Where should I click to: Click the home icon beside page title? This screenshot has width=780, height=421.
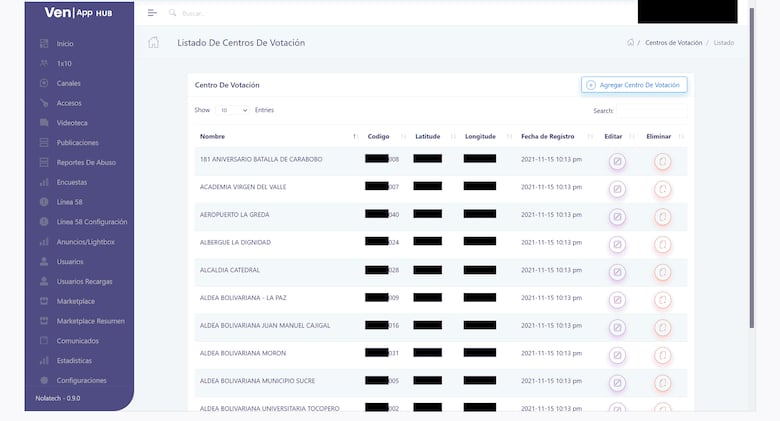153,43
